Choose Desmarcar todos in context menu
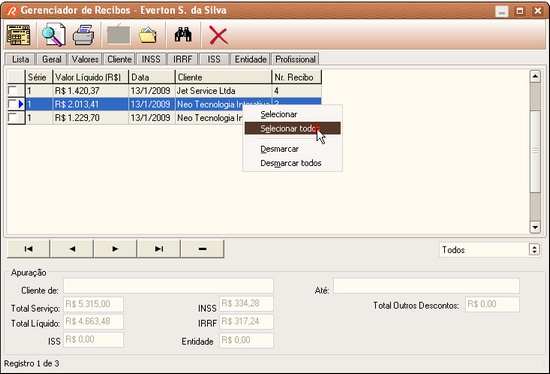 tap(292, 163)
